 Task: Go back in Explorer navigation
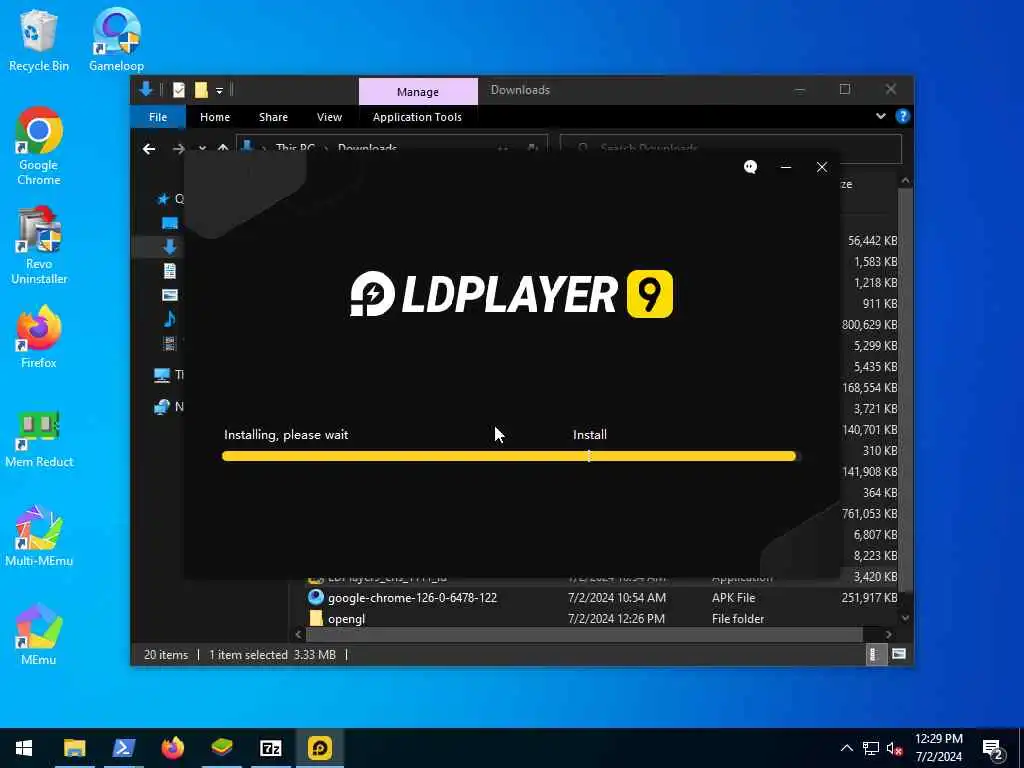point(149,149)
